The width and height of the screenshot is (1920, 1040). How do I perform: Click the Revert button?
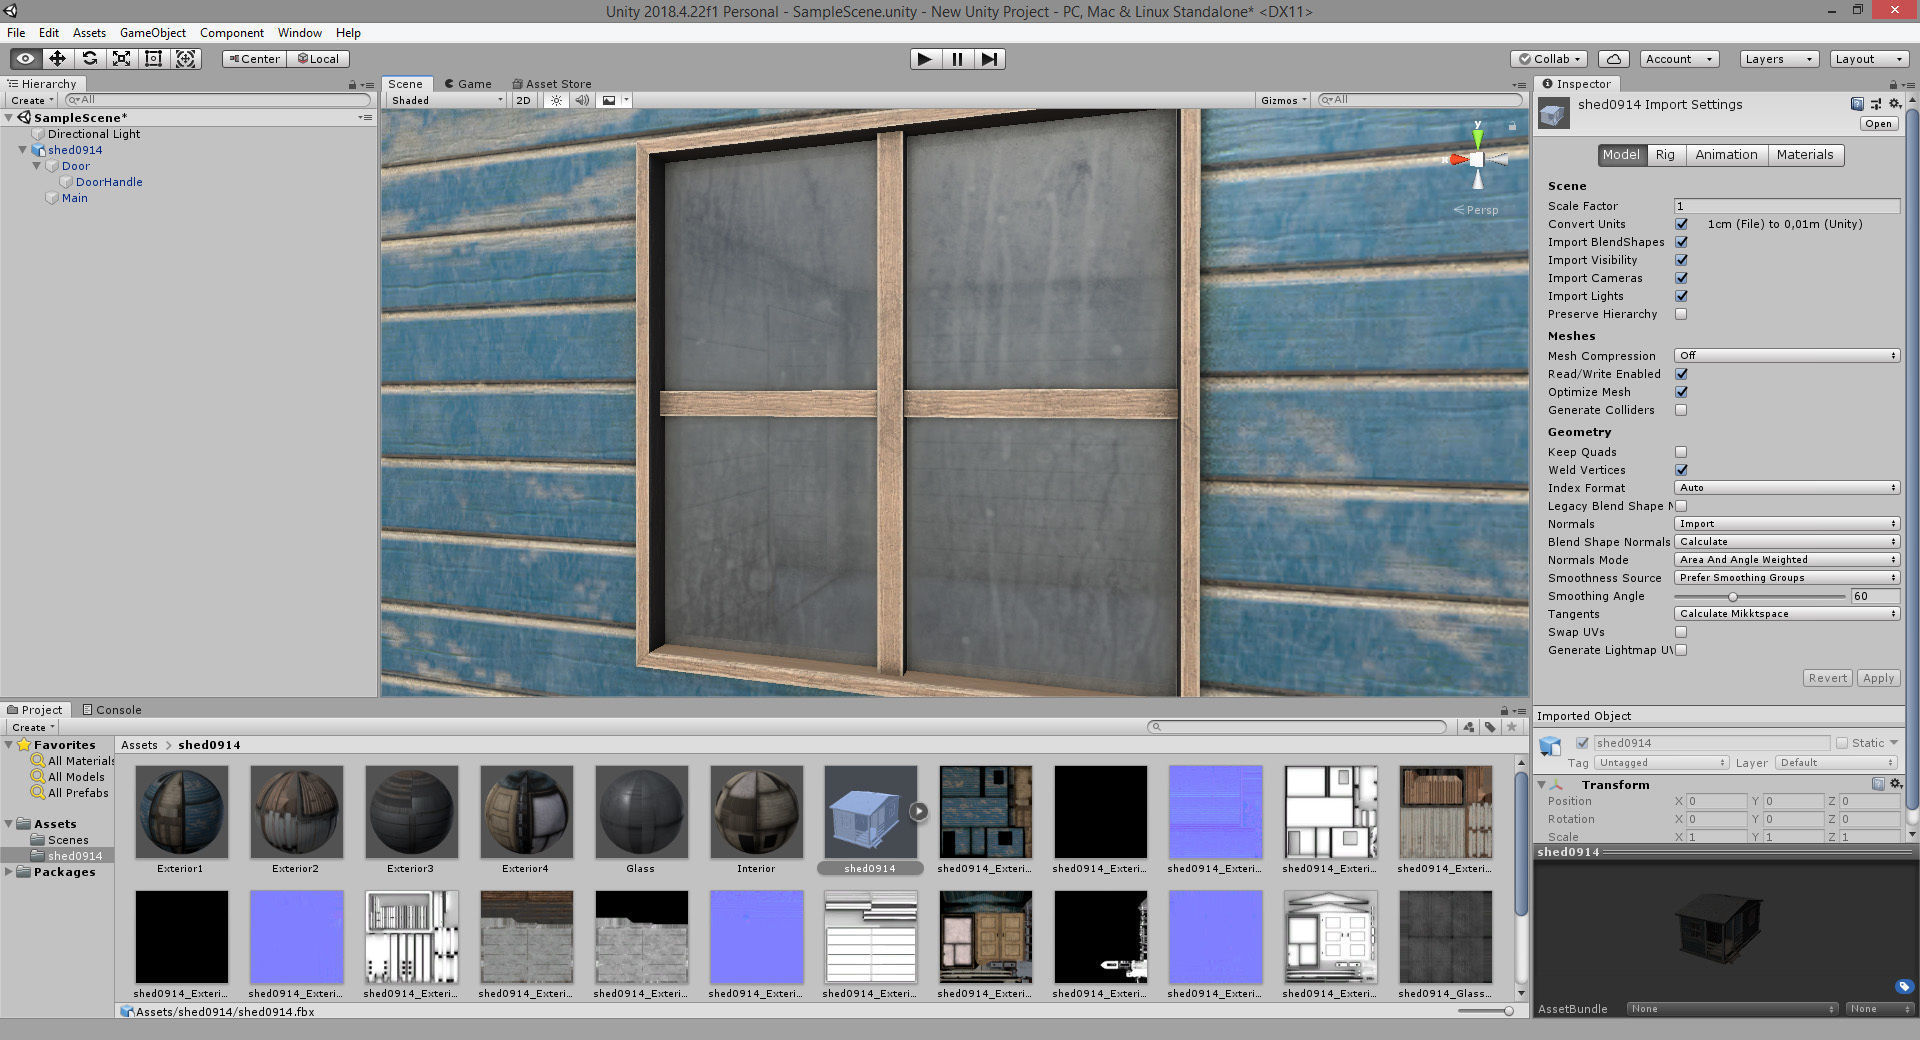click(1827, 678)
